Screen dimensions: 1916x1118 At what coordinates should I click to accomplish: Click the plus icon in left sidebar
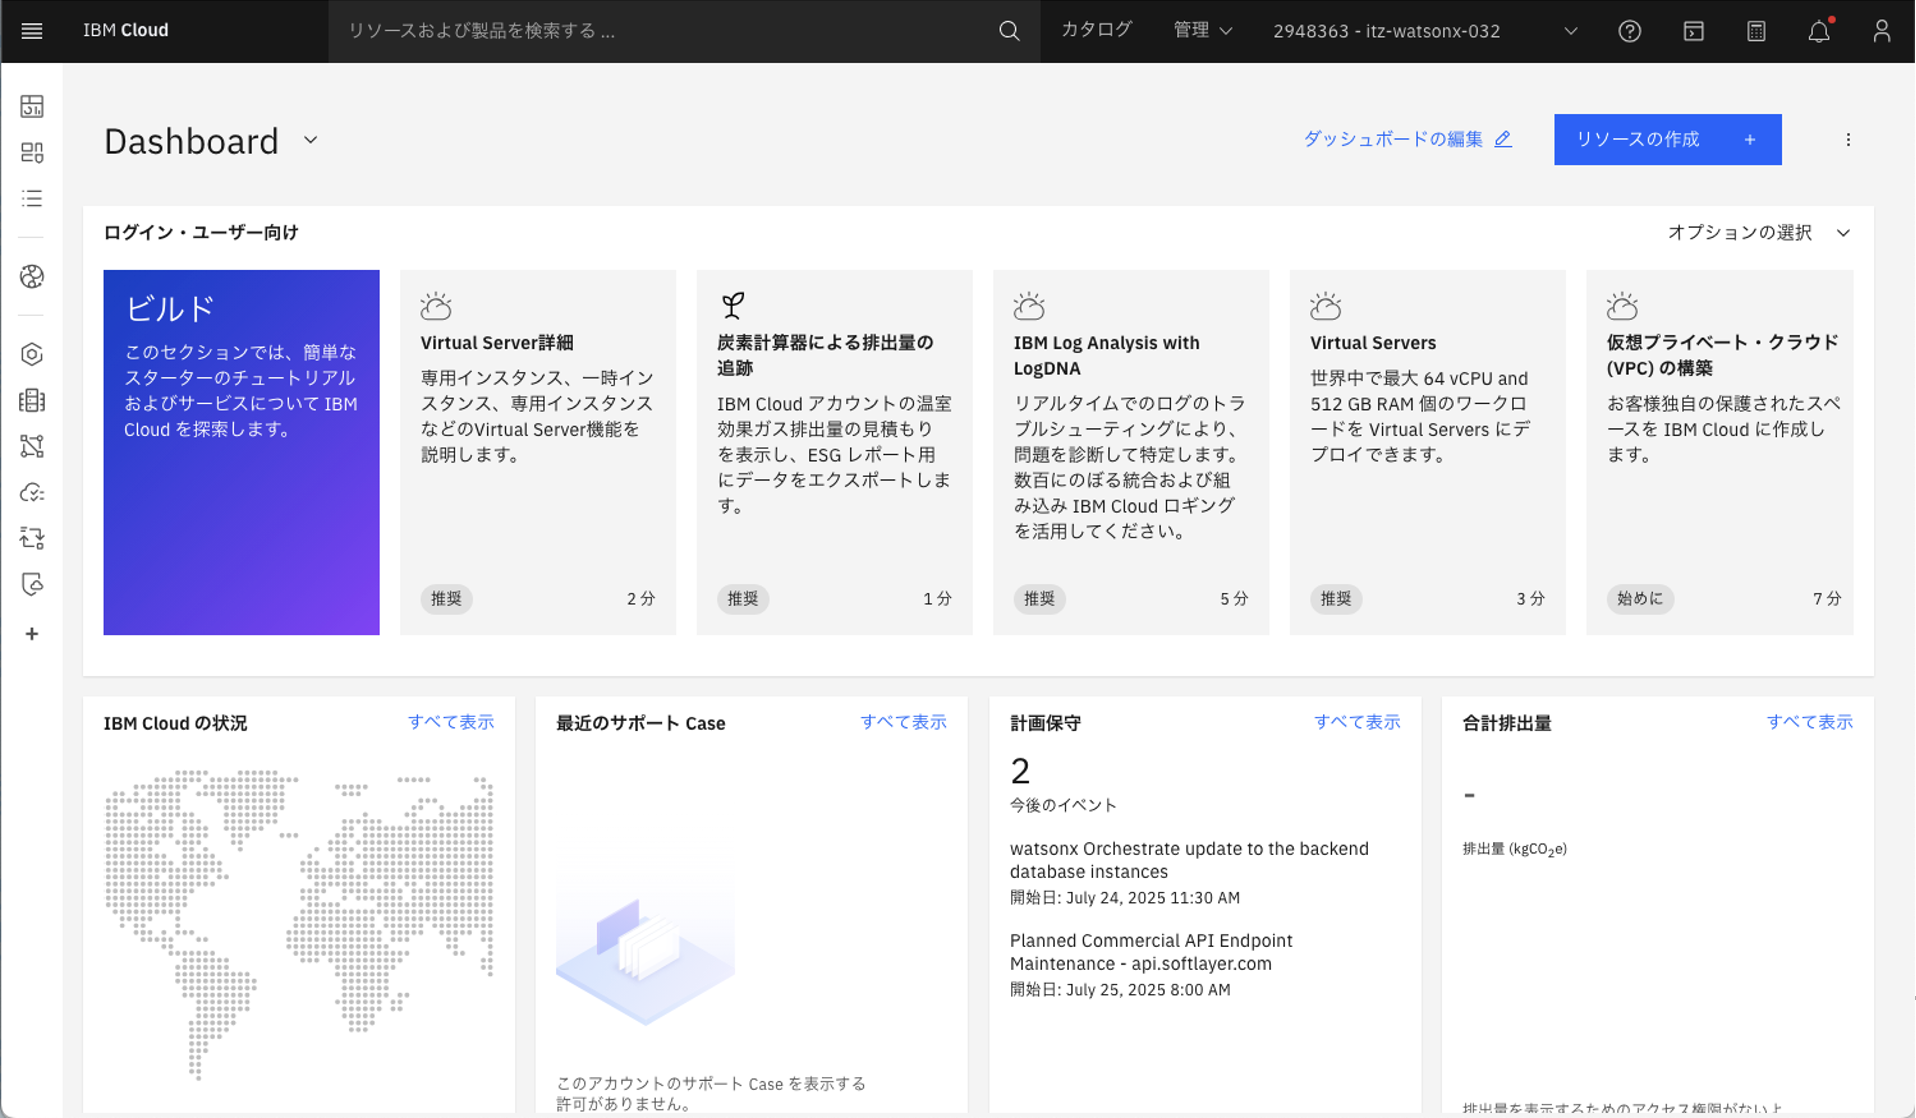tap(32, 634)
